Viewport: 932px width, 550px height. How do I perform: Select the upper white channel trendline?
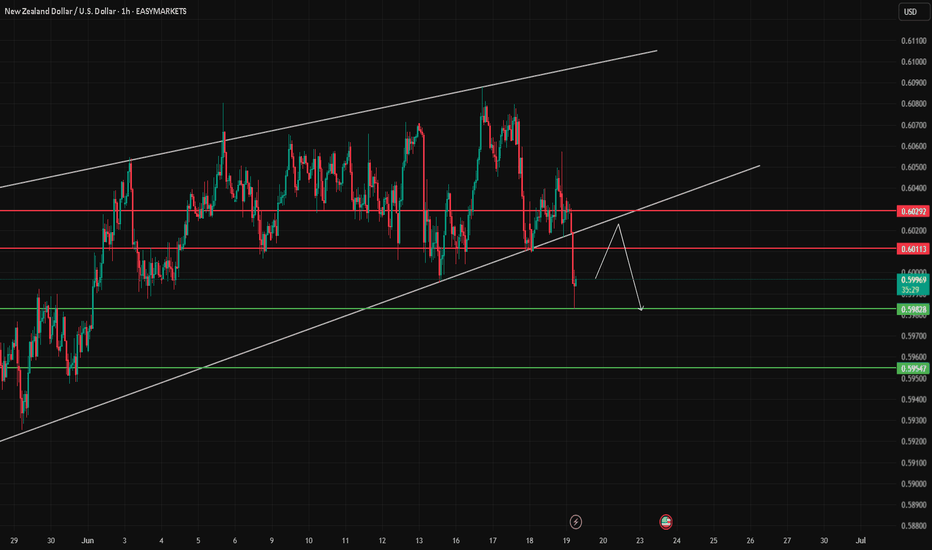coord(328,120)
